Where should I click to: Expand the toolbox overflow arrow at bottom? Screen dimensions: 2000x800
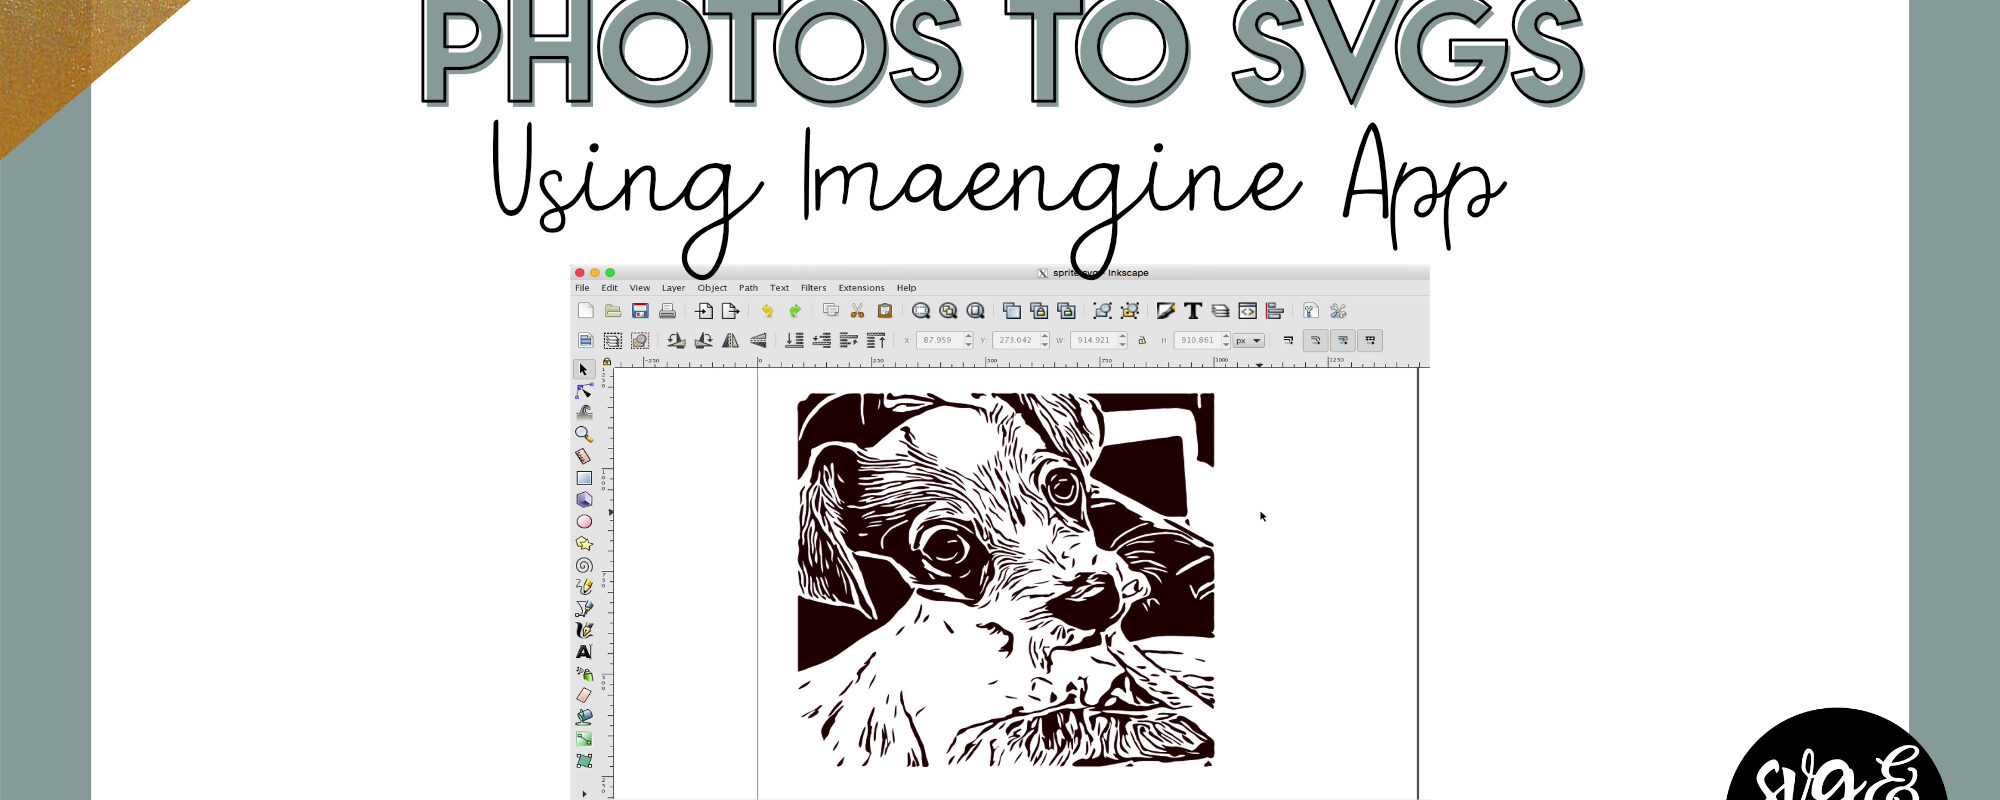584,794
